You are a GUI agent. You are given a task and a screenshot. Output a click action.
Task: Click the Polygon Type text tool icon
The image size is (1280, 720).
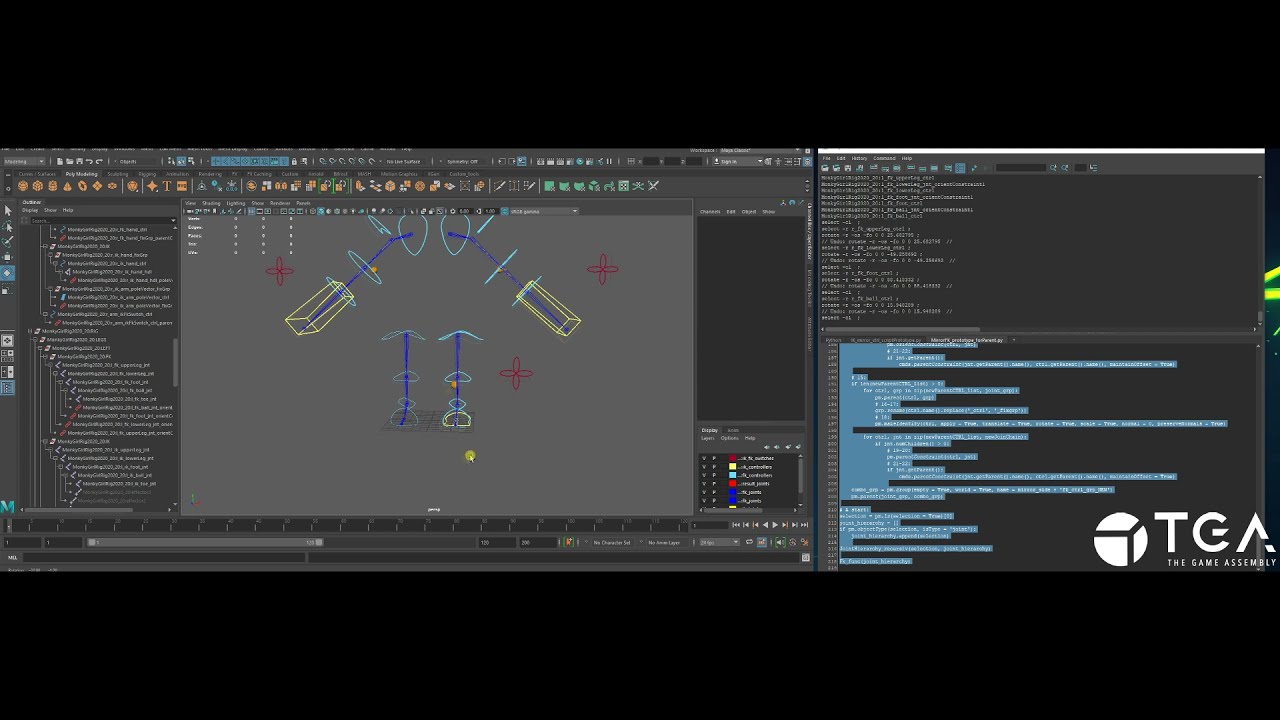click(x=167, y=186)
